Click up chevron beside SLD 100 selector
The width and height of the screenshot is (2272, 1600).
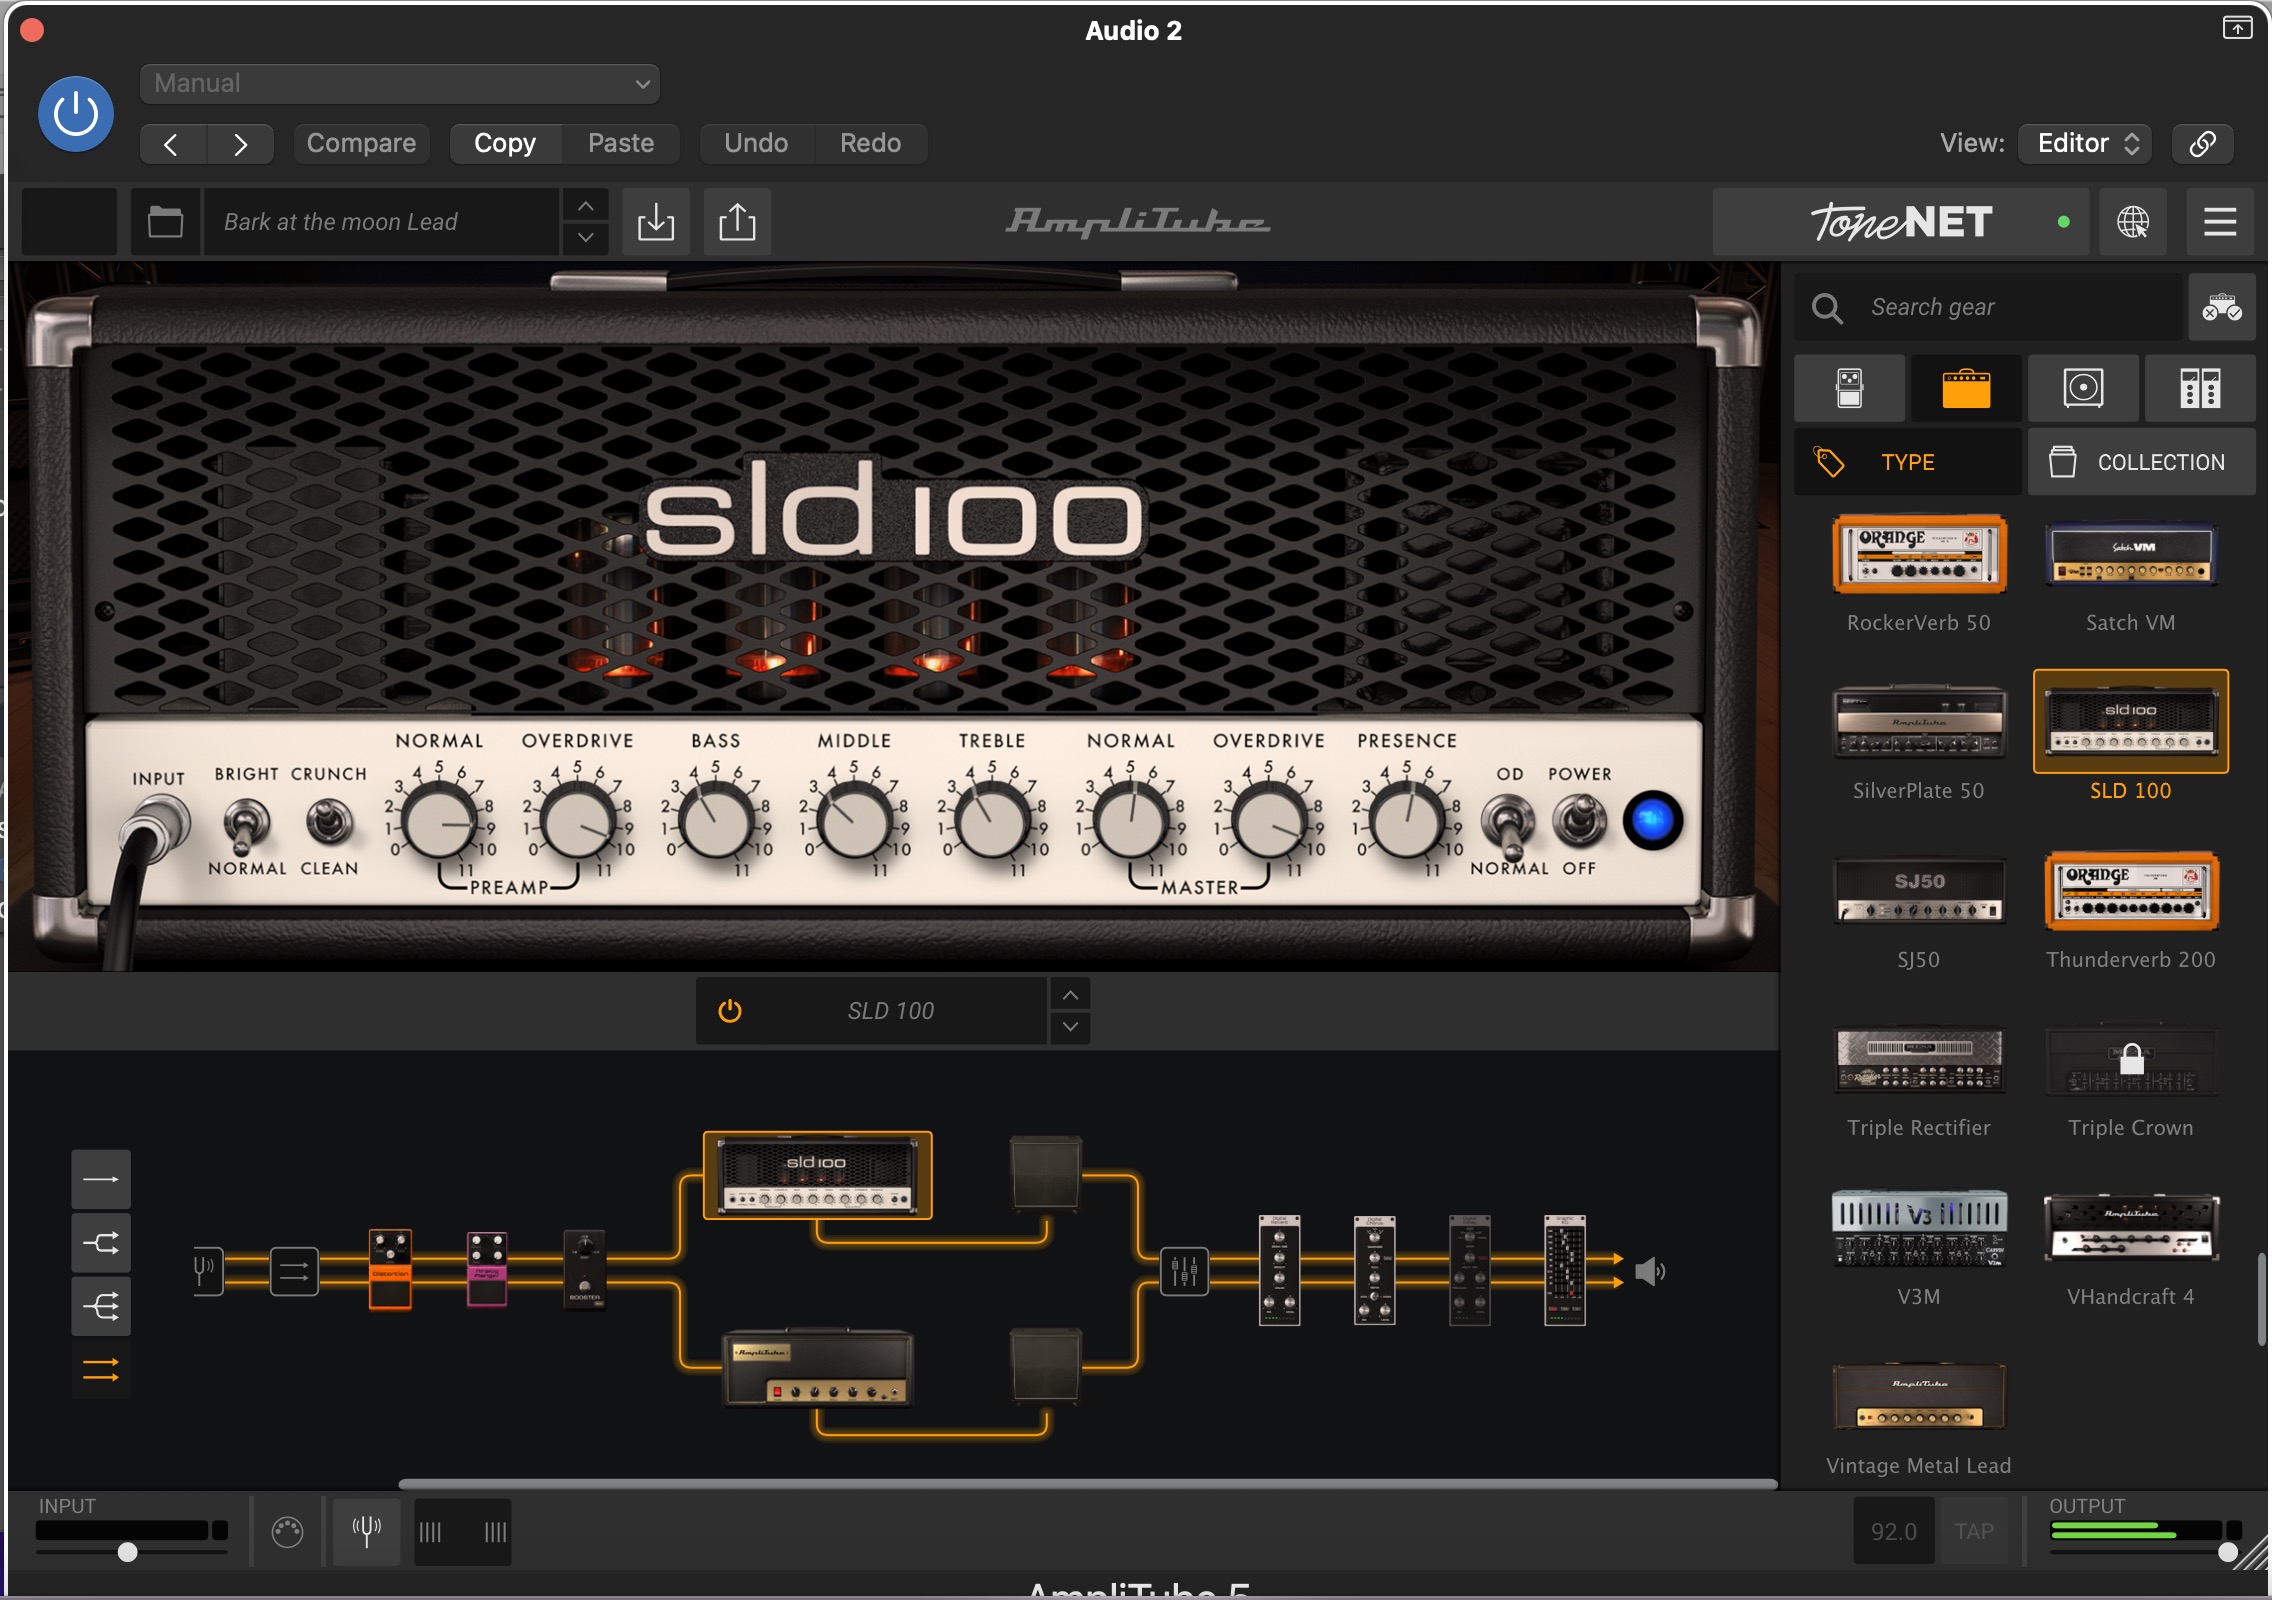coord(1070,995)
